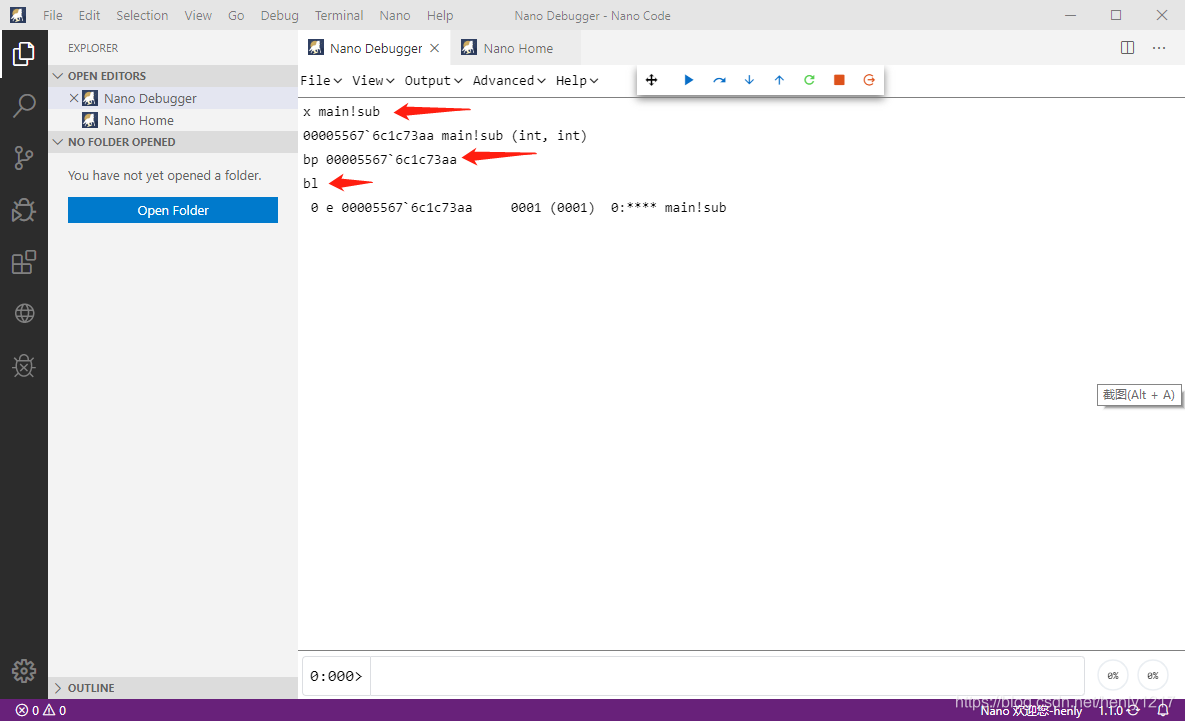The height and width of the screenshot is (721, 1185).
Task: Close the Nano Debugger tab
Action: [435, 48]
